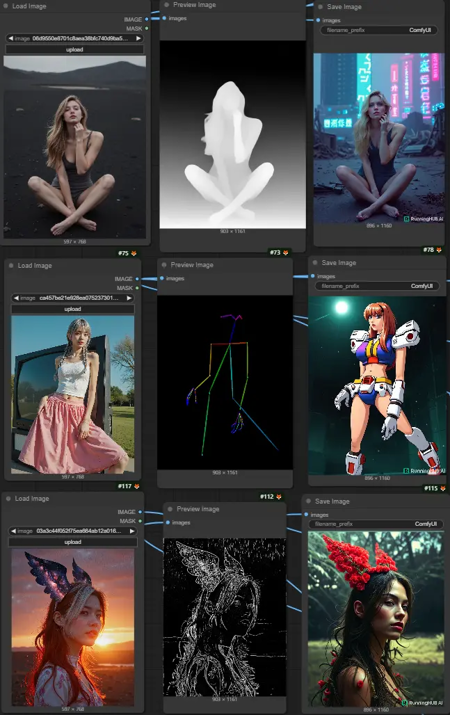Click the images input port of the depth map Preview Image

pyautogui.click(x=164, y=18)
